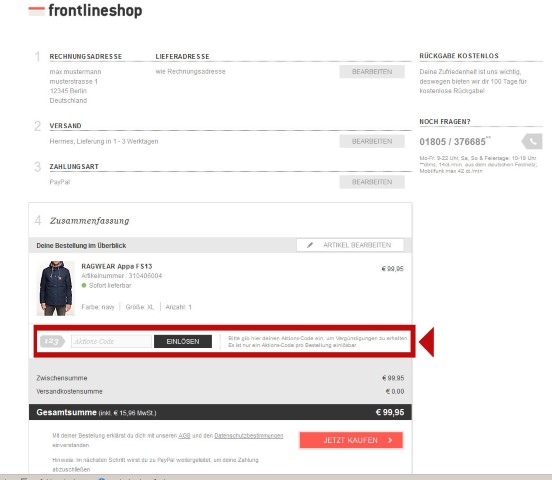Viewport: 552px width, 480px height.
Task: Click the RAGWEAR Appa FS13 product title
Action: point(117,266)
